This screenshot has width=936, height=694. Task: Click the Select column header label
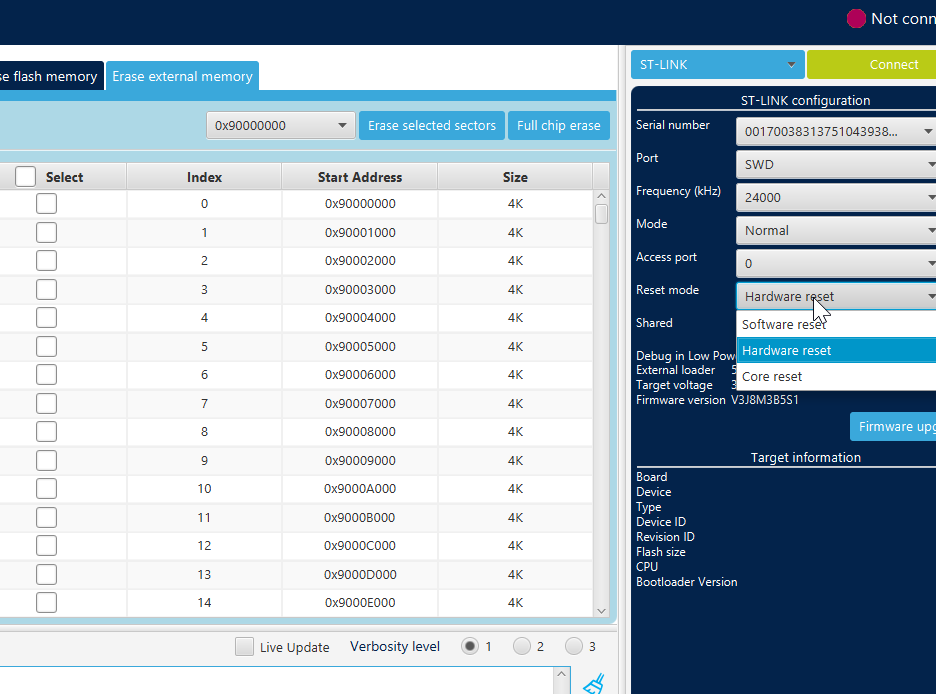pos(64,177)
